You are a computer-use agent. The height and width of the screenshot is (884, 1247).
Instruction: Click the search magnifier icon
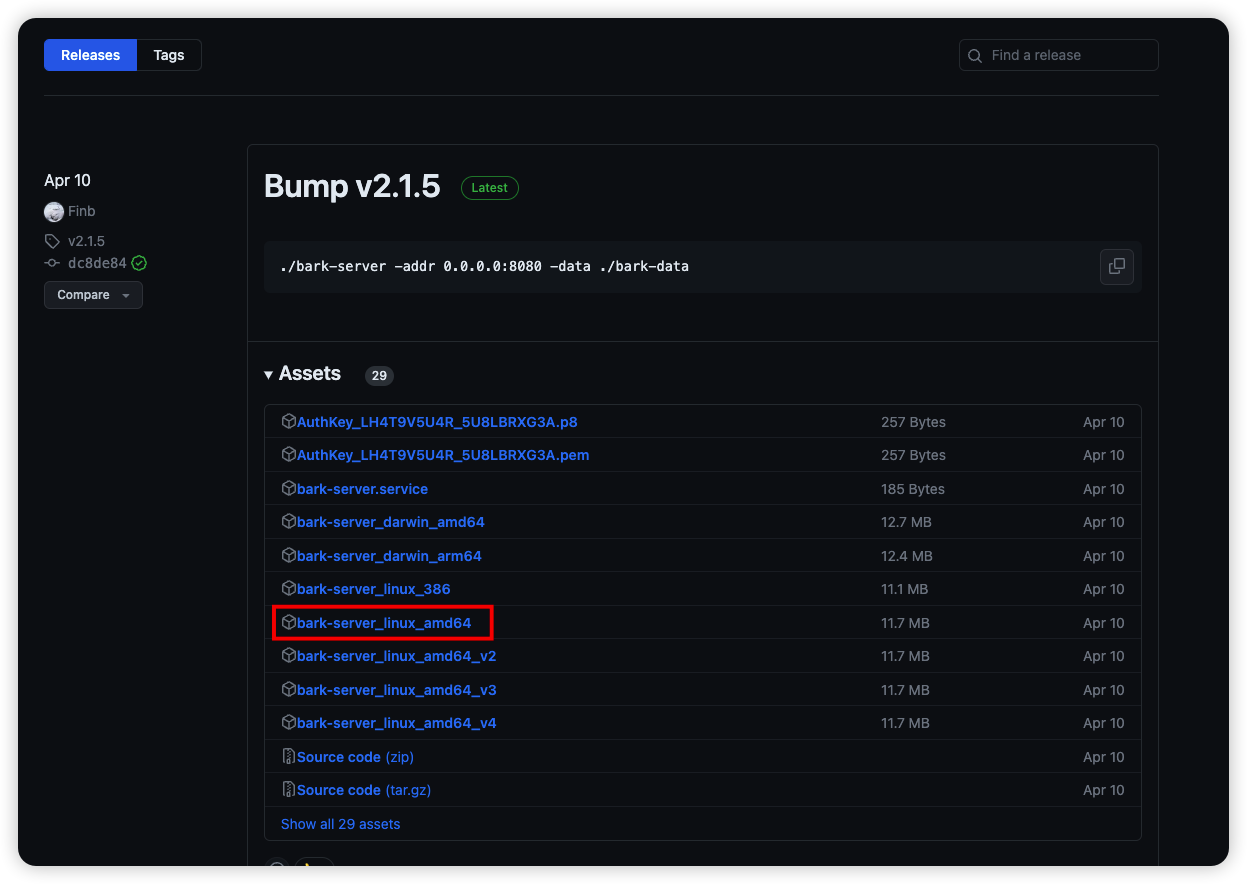[976, 56]
